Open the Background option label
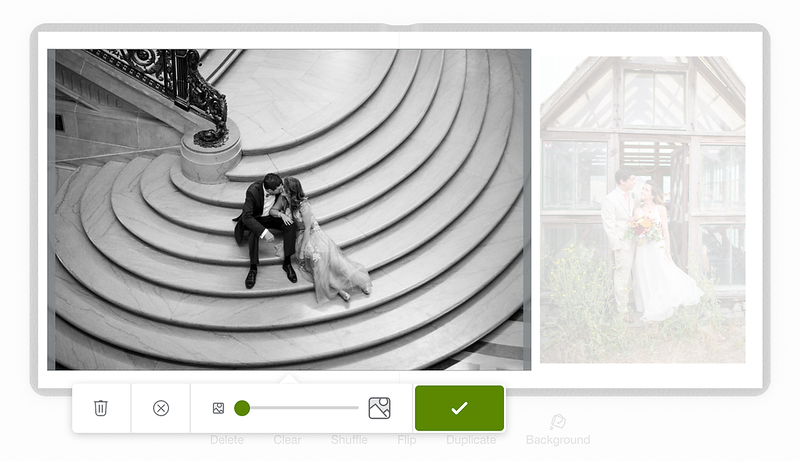 pos(558,440)
